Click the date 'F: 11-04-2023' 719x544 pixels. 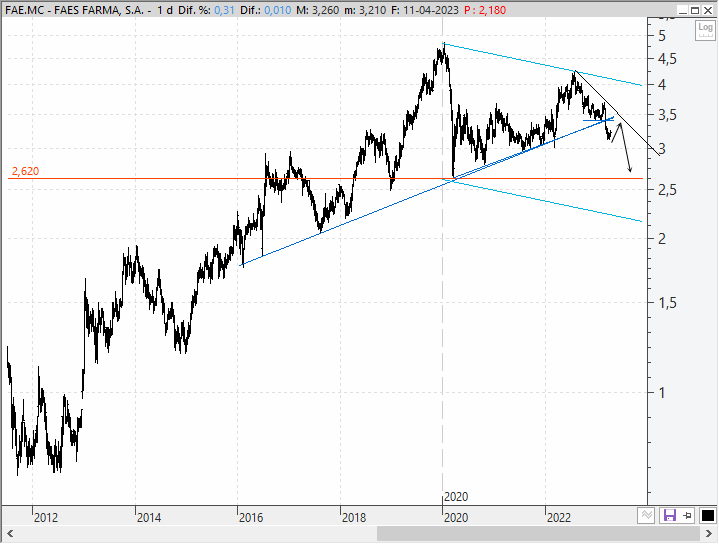(425, 10)
